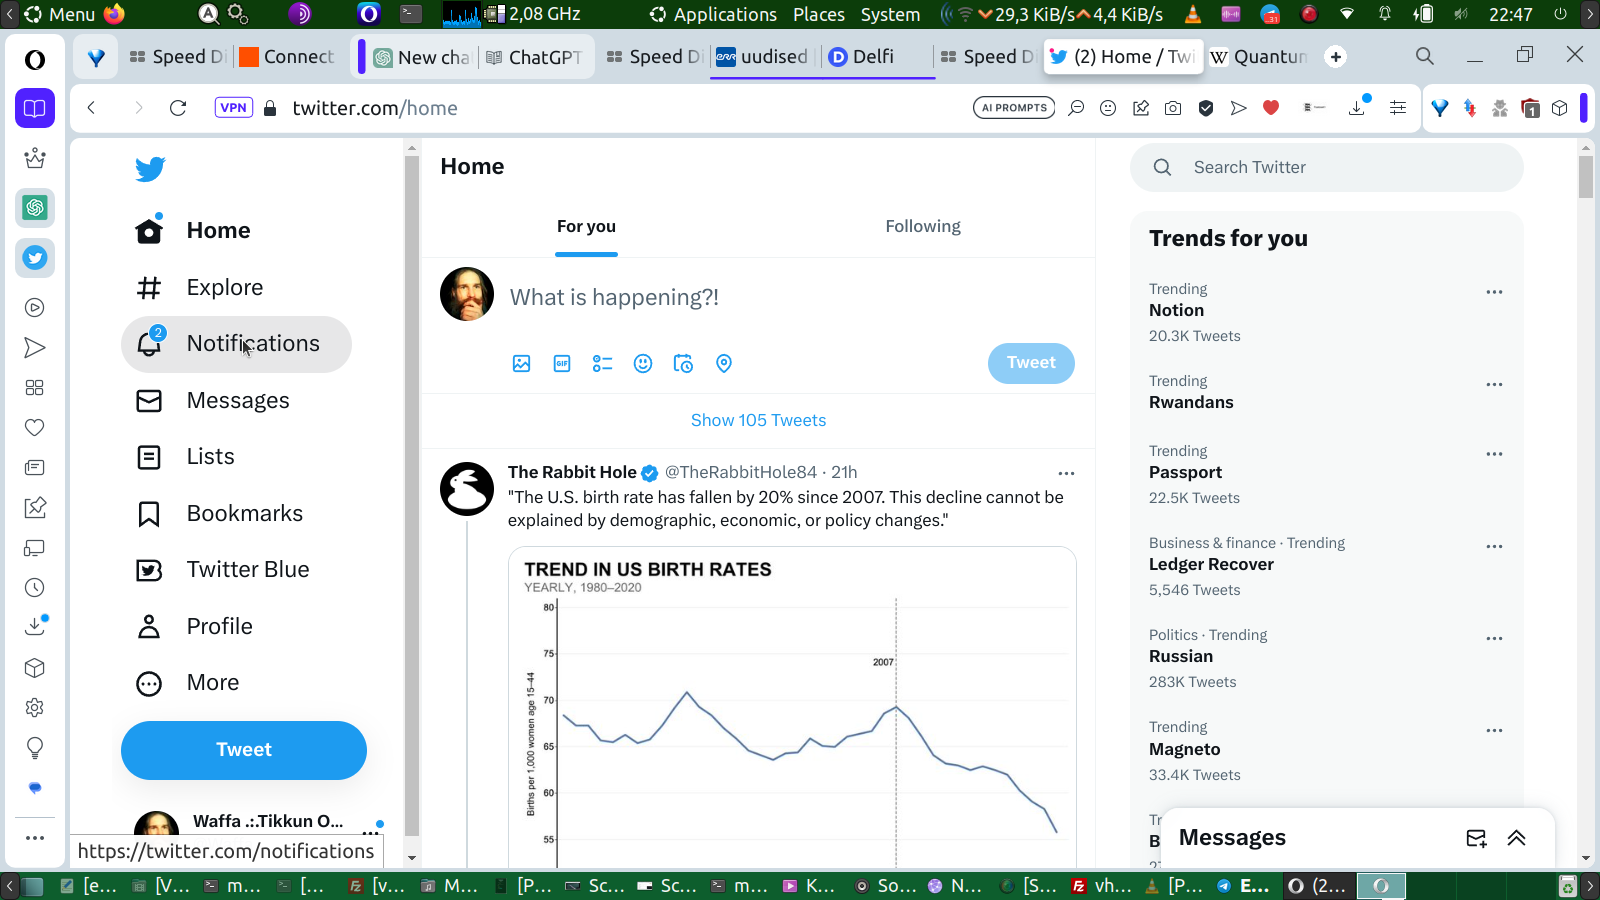The image size is (1600, 900).
Task: Open History clock icon in Opera sidebar
Action: pyautogui.click(x=35, y=588)
